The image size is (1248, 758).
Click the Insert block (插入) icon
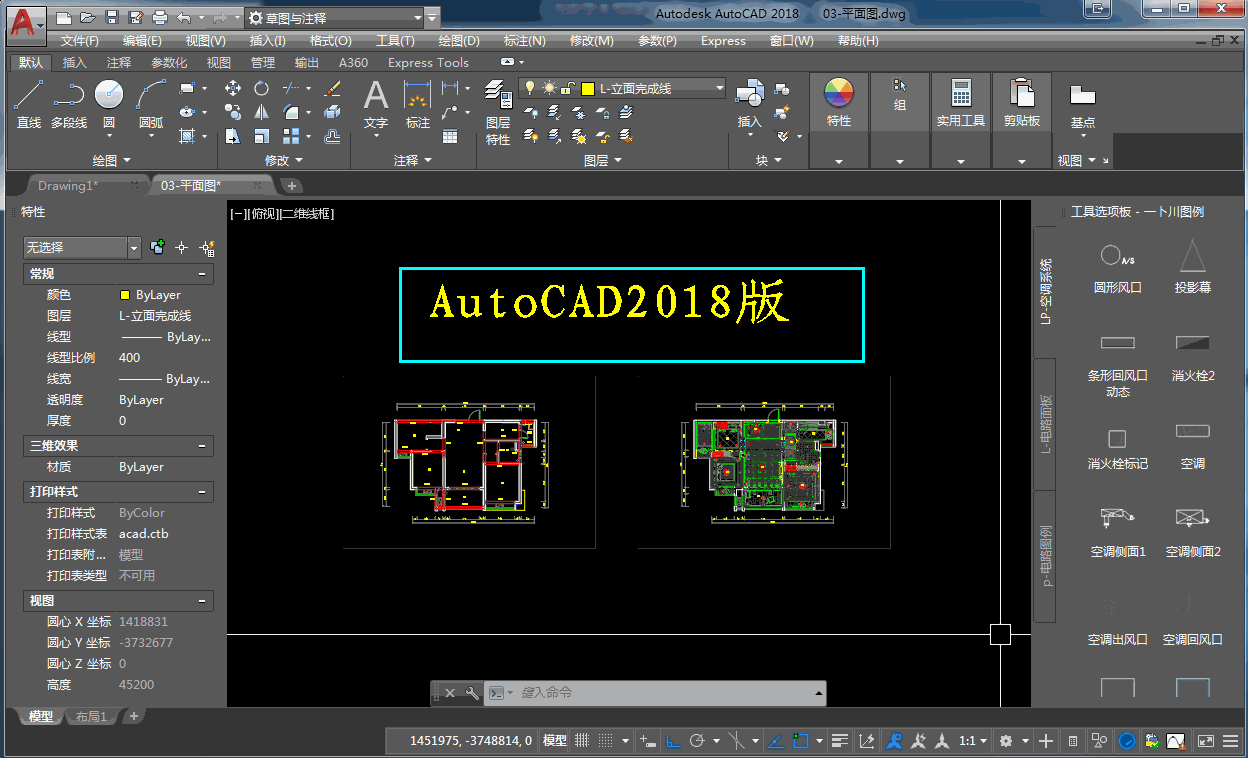click(x=749, y=104)
